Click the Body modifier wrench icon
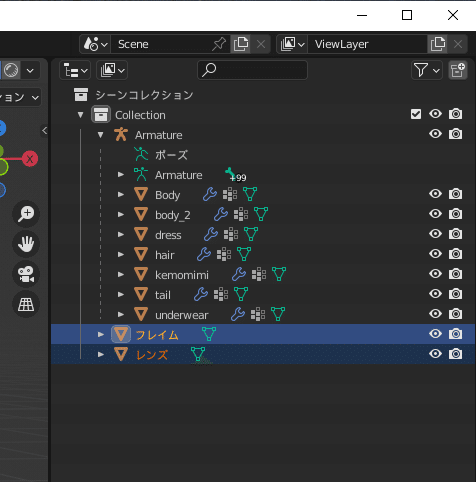This screenshot has width=476, height=482. point(210,194)
